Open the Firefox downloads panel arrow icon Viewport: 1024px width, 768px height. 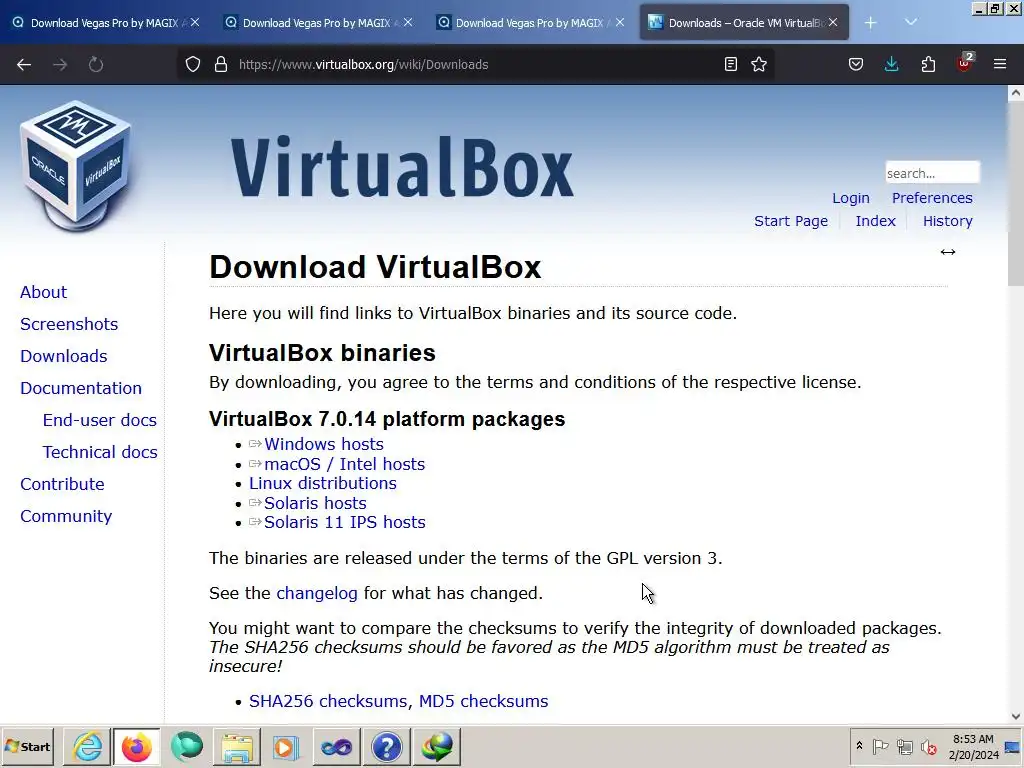point(891,64)
